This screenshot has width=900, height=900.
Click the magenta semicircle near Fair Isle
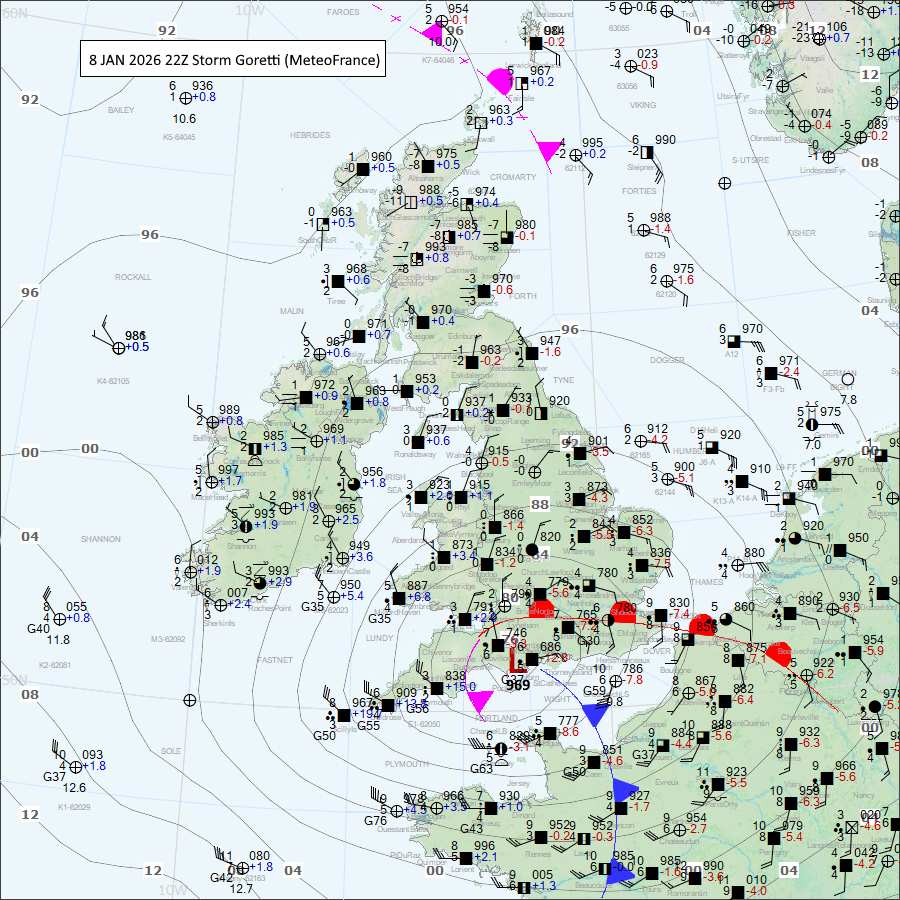(x=498, y=81)
